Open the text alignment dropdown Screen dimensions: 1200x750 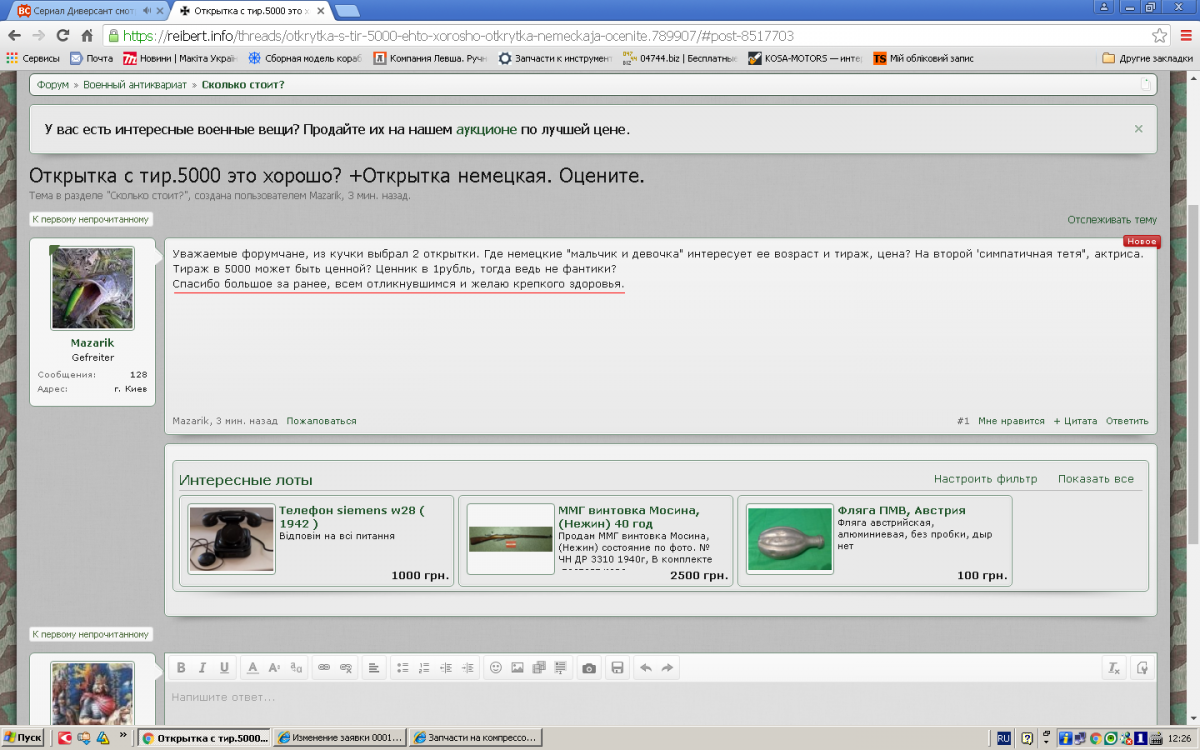[x=372, y=668]
